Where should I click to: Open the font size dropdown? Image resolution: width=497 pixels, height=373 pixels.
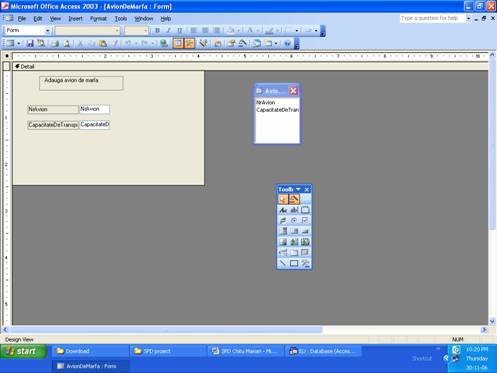pyautogui.click(x=136, y=31)
